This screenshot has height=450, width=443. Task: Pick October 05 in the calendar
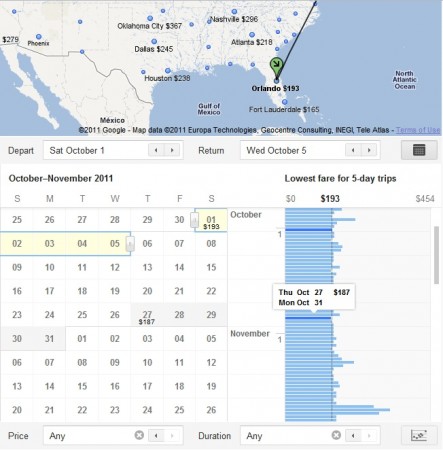point(114,244)
